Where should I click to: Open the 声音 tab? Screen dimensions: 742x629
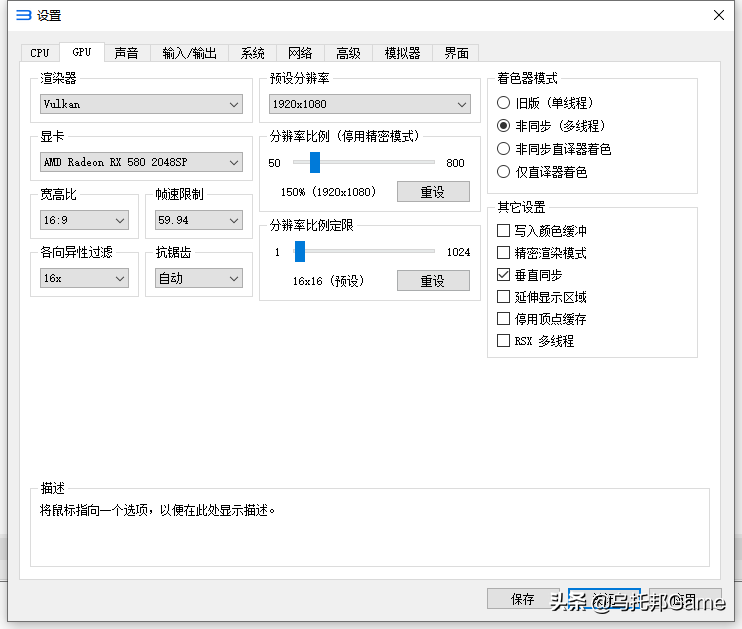click(x=126, y=53)
